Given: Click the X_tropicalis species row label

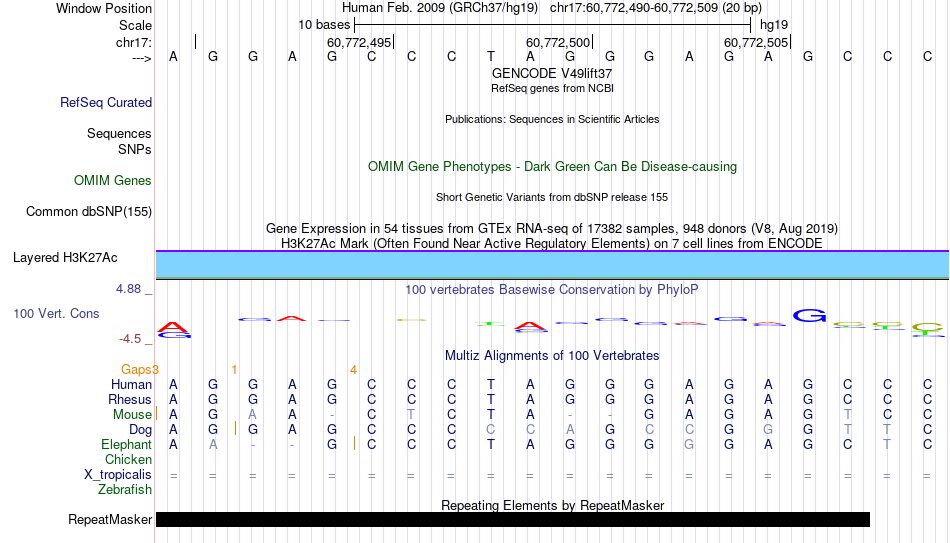Looking at the screenshot, I should tap(118, 475).
